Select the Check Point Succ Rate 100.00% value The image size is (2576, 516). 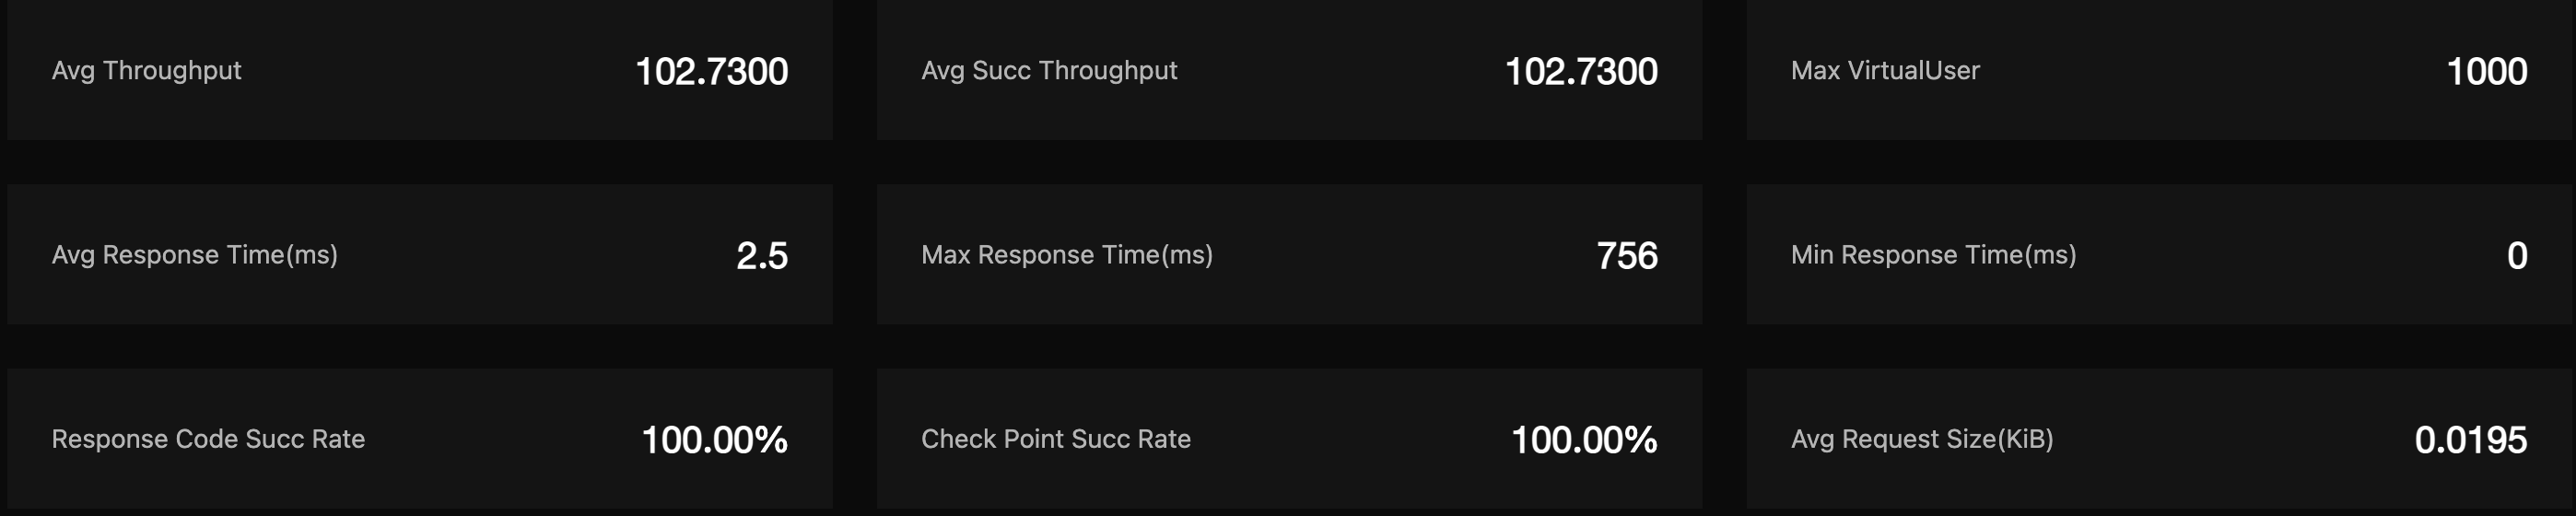[1583, 440]
